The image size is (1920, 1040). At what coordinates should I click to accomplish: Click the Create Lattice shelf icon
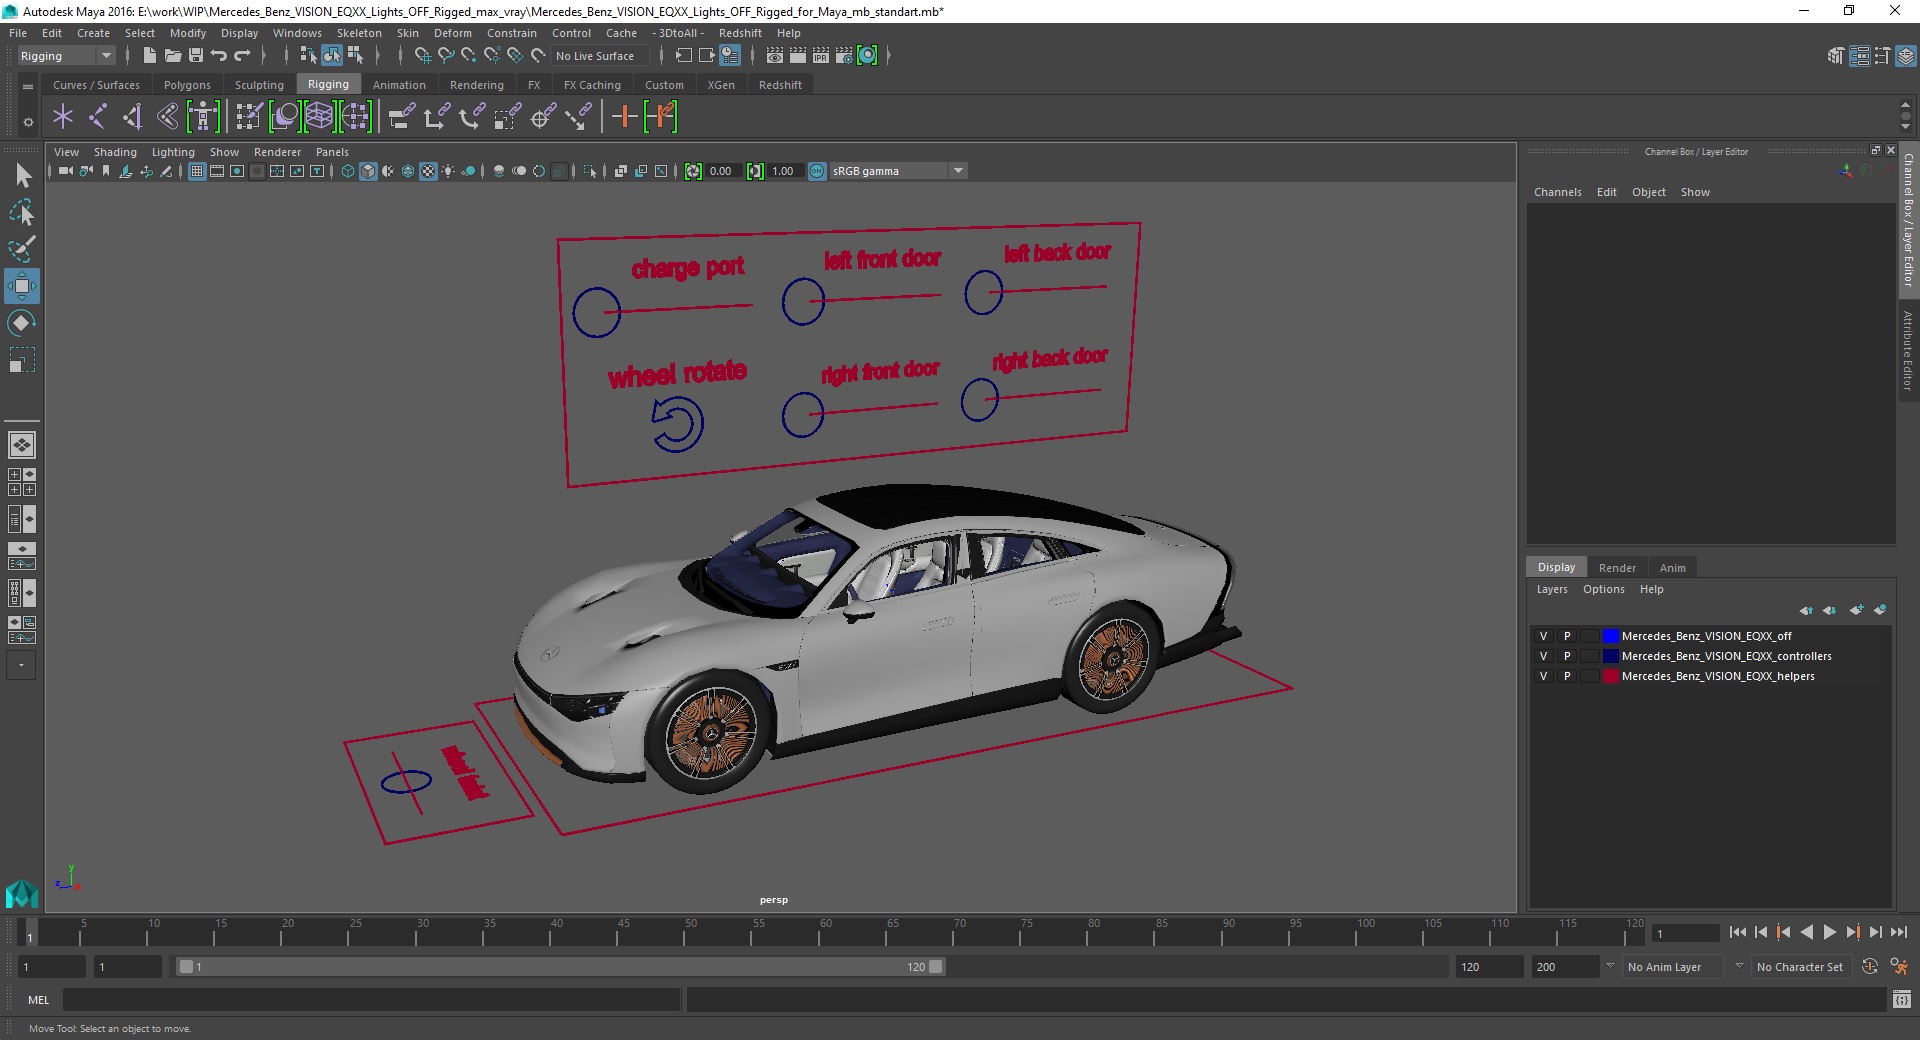pyautogui.click(x=319, y=117)
